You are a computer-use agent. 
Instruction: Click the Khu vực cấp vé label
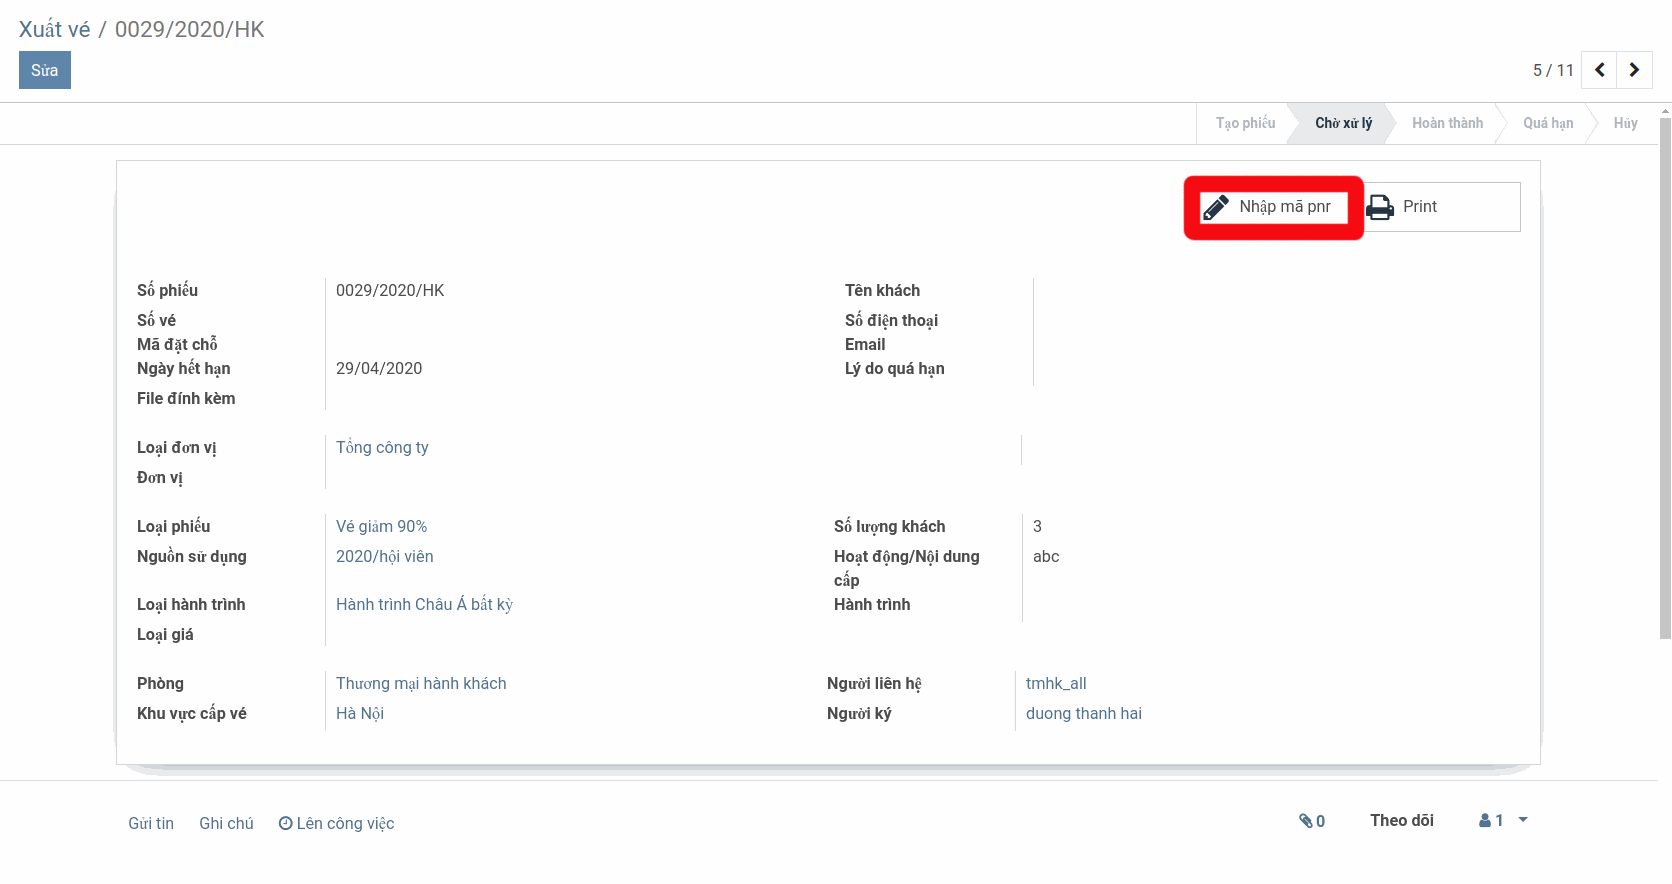(x=191, y=713)
